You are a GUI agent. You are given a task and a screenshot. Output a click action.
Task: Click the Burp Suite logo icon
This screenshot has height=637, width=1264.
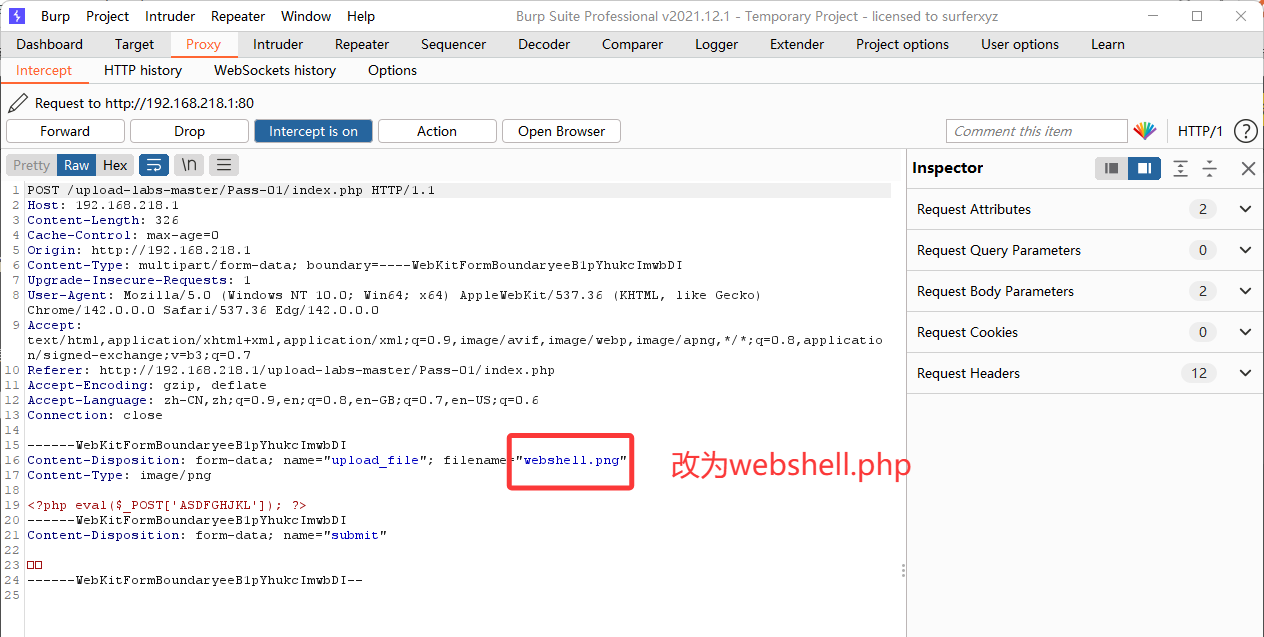[x=15, y=16]
